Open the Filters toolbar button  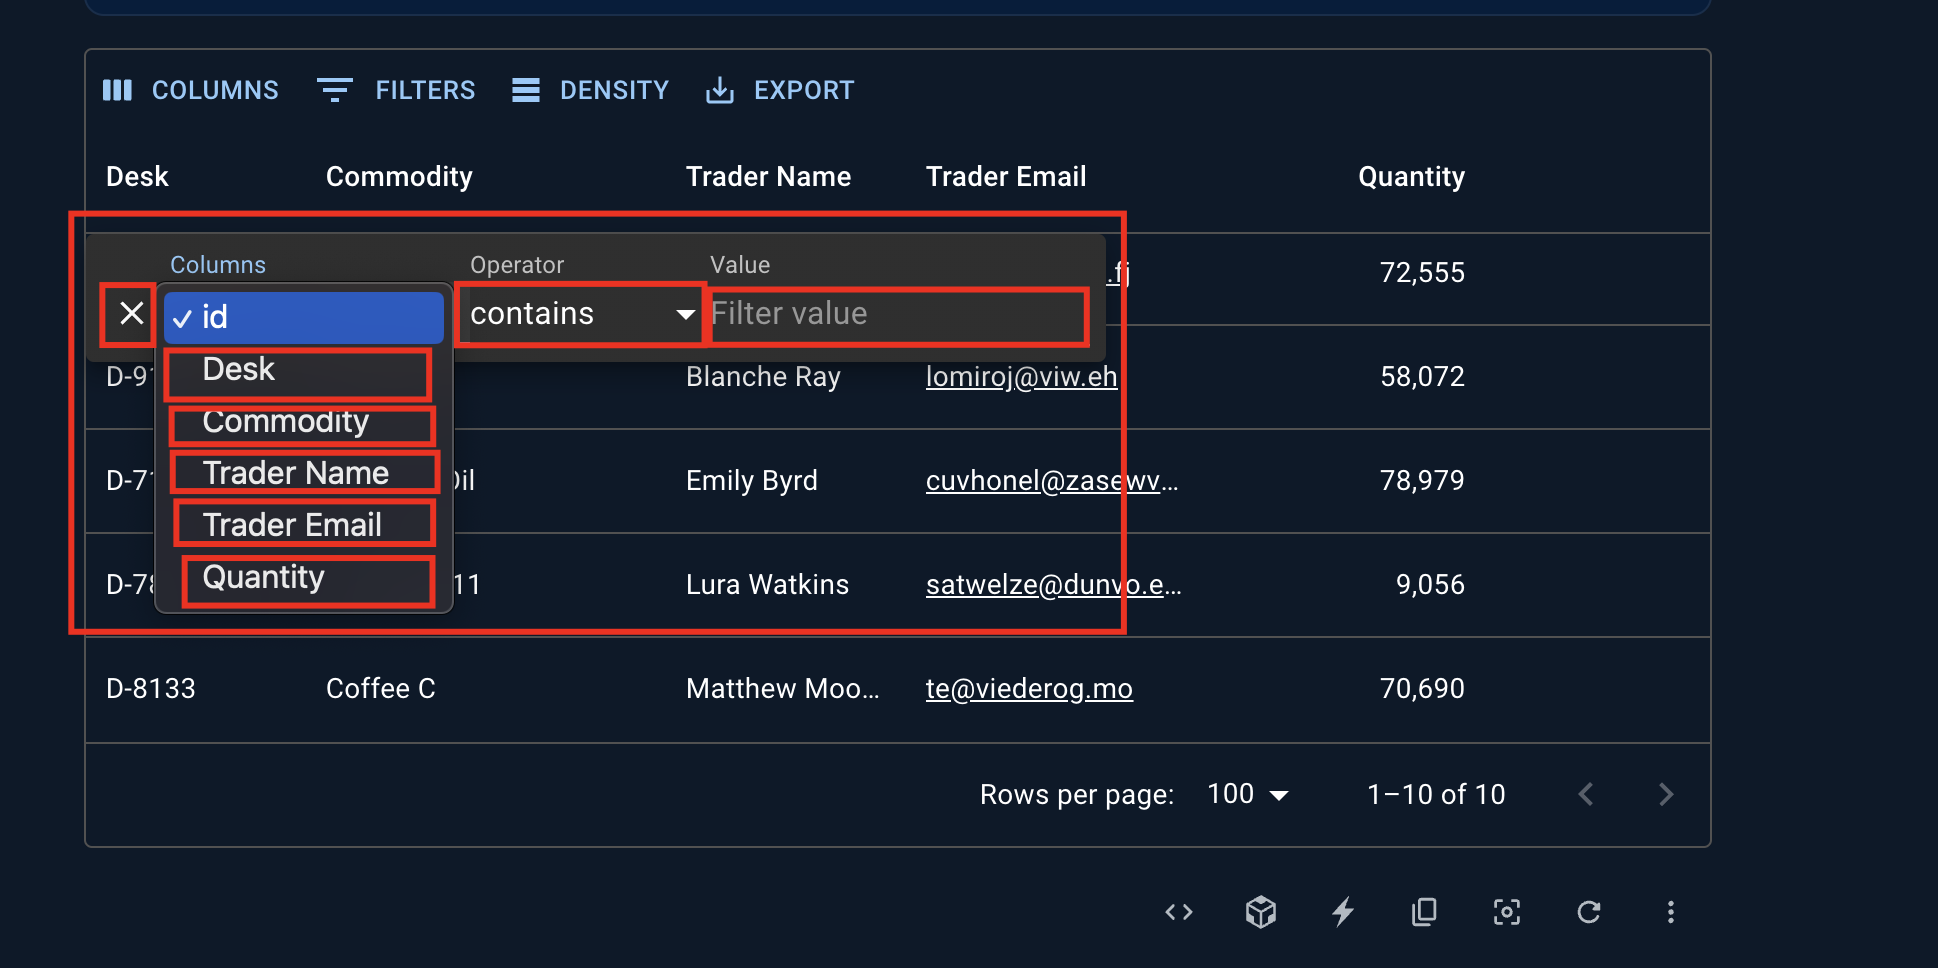[396, 90]
